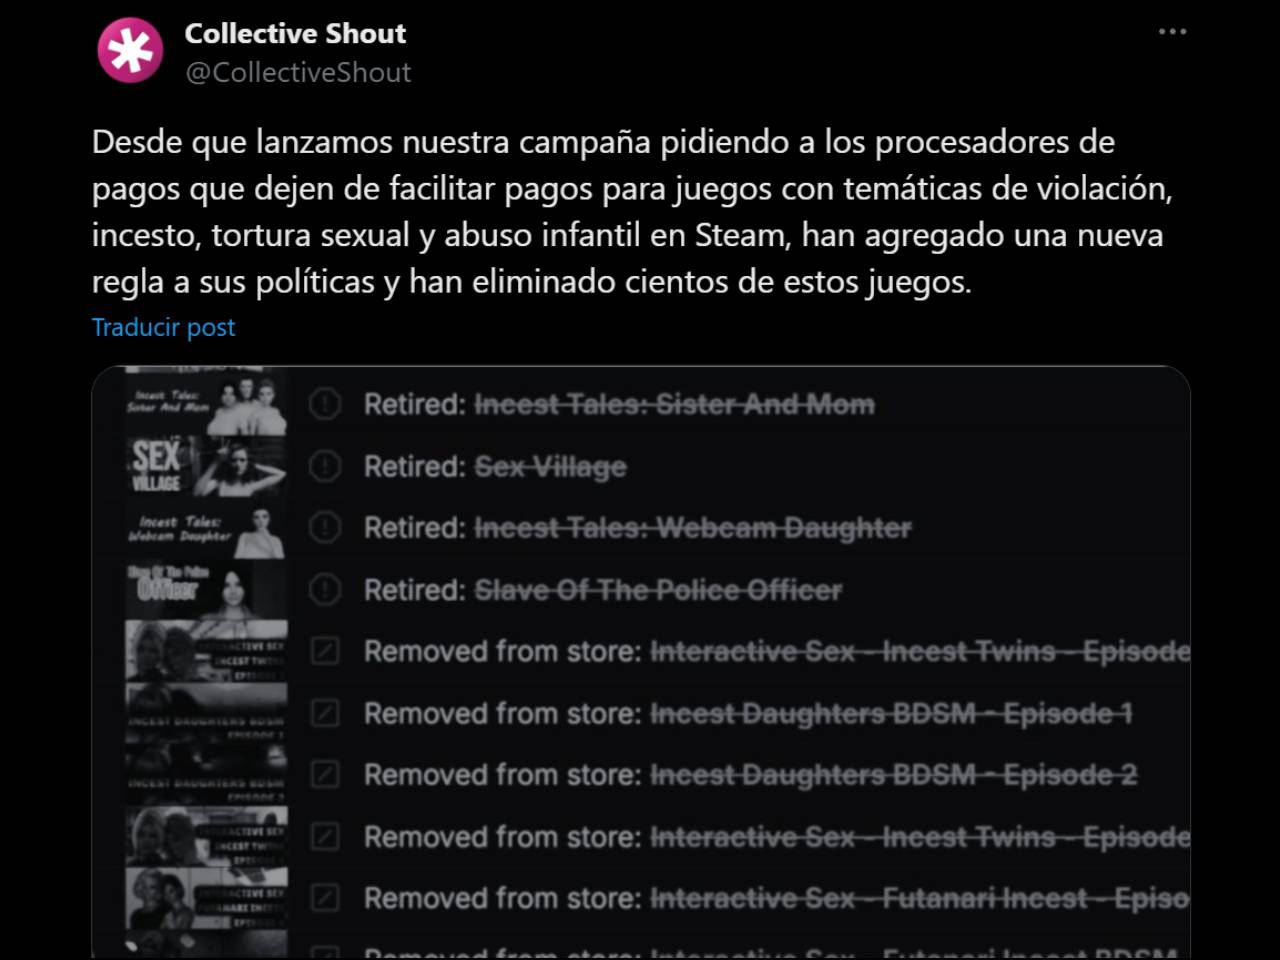Click the removed icon beside the Futanari Incest entry

(325, 898)
